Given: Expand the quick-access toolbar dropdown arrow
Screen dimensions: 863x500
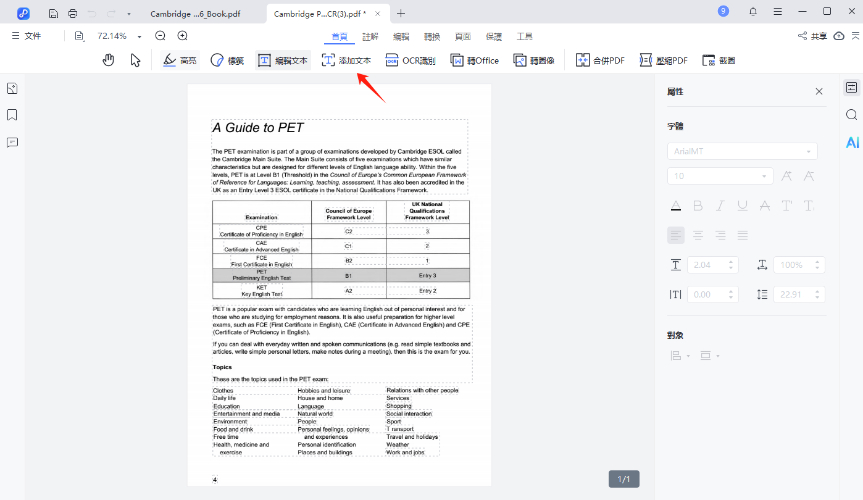Looking at the screenshot, I should tap(129, 14).
